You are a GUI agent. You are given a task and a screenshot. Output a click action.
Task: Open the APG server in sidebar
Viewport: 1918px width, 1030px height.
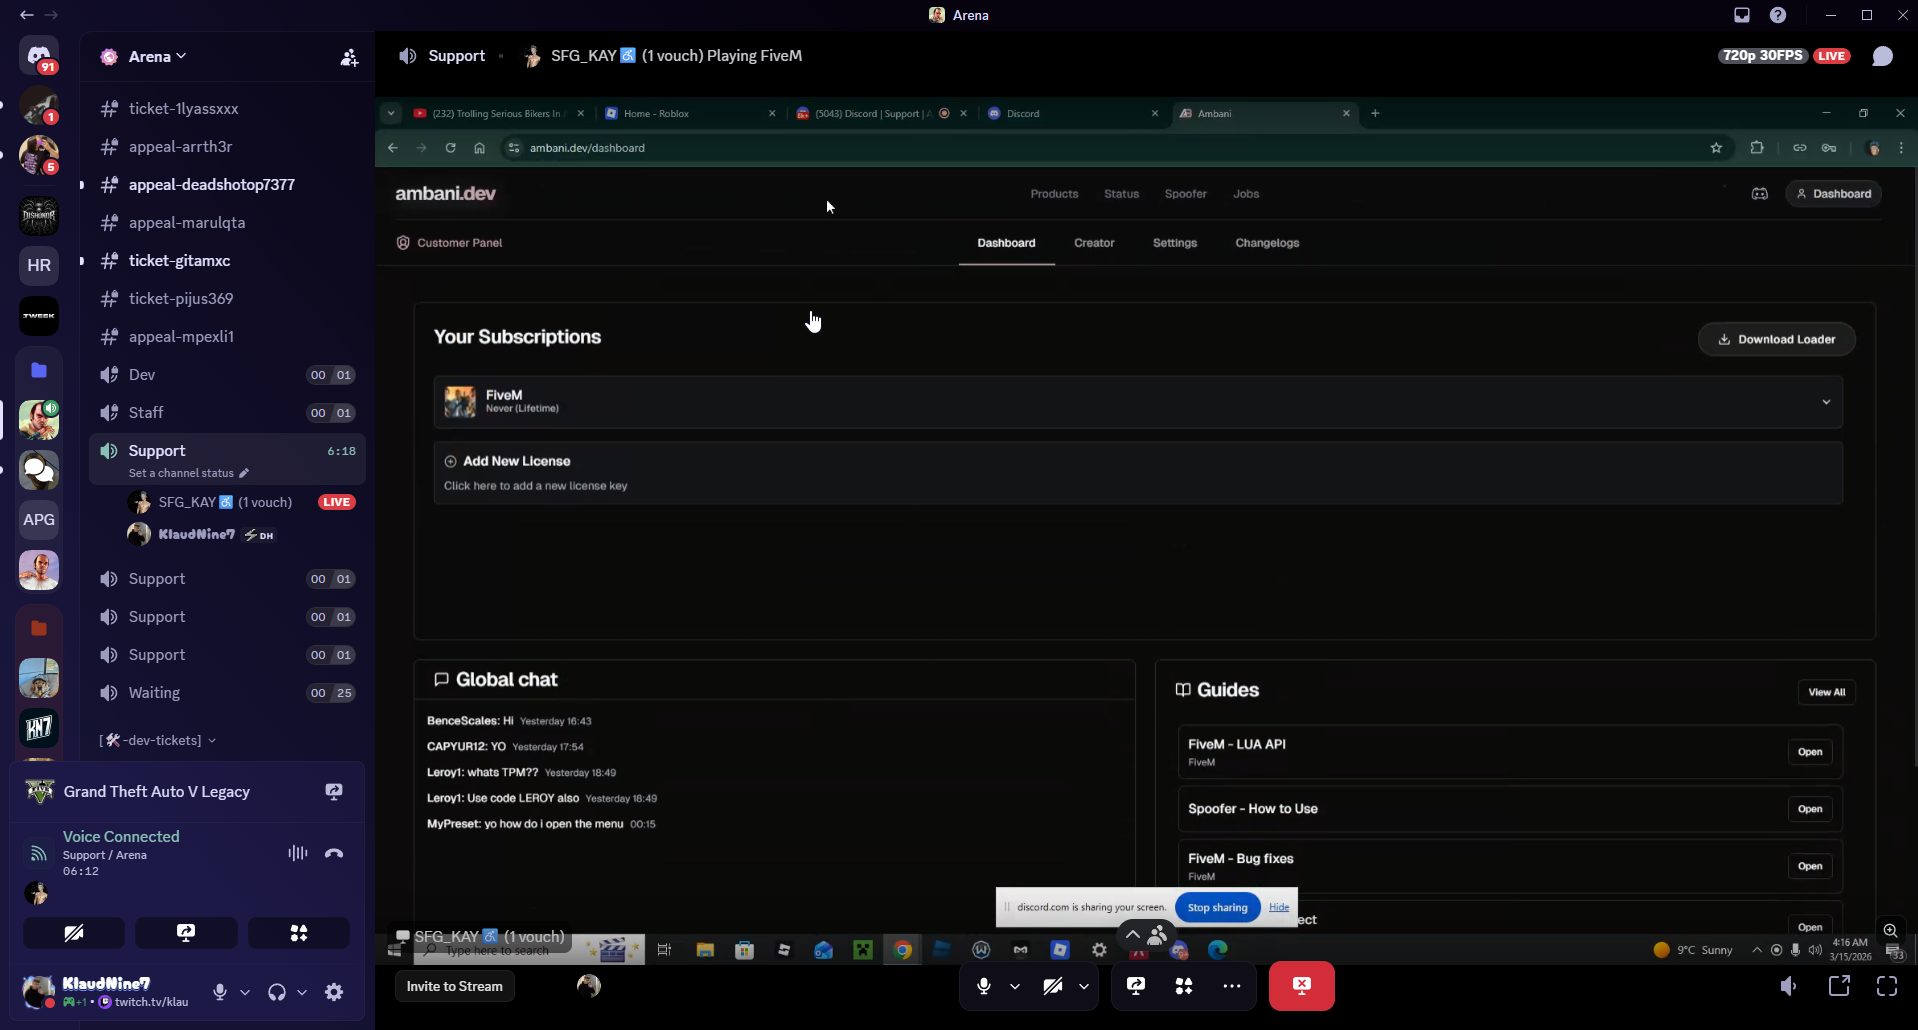point(39,519)
